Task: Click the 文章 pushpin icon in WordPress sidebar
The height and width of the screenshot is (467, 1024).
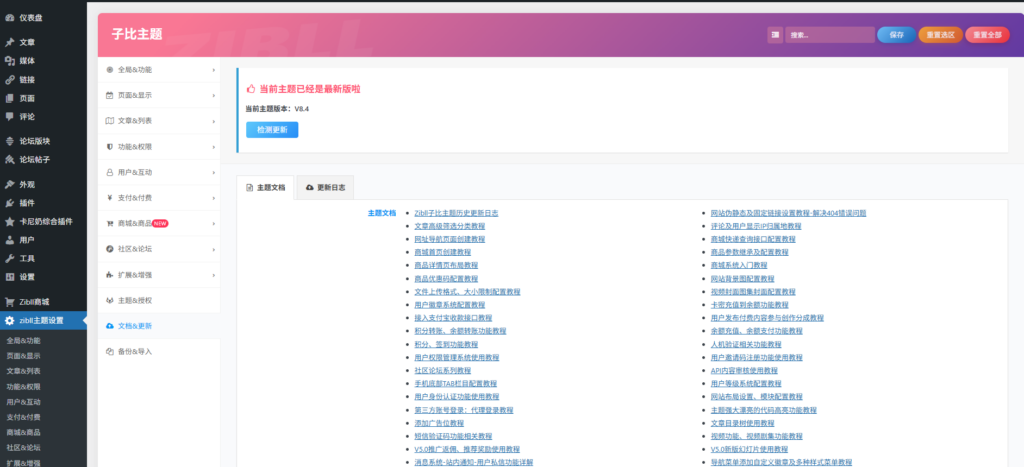Action: (x=9, y=42)
